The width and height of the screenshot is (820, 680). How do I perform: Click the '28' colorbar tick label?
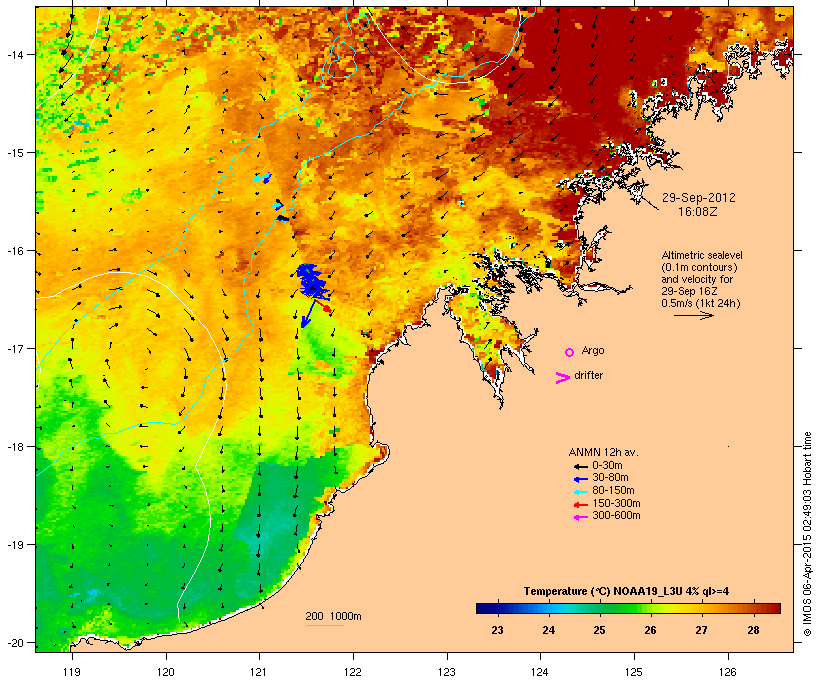pyautogui.click(x=753, y=630)
